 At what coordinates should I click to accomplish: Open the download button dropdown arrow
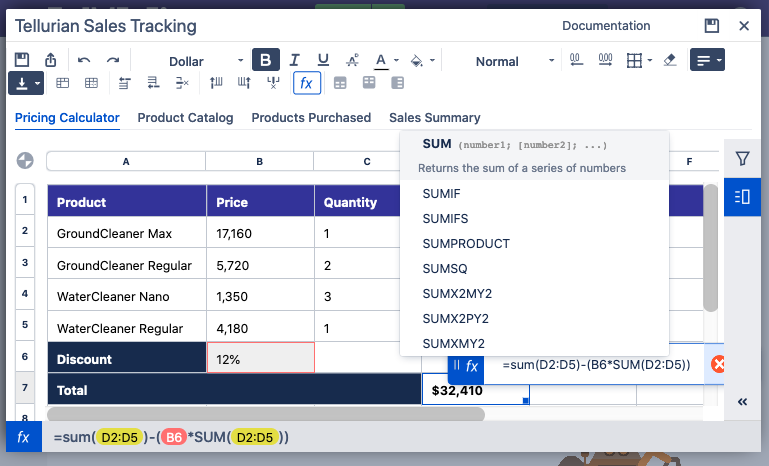coord(37,83)
